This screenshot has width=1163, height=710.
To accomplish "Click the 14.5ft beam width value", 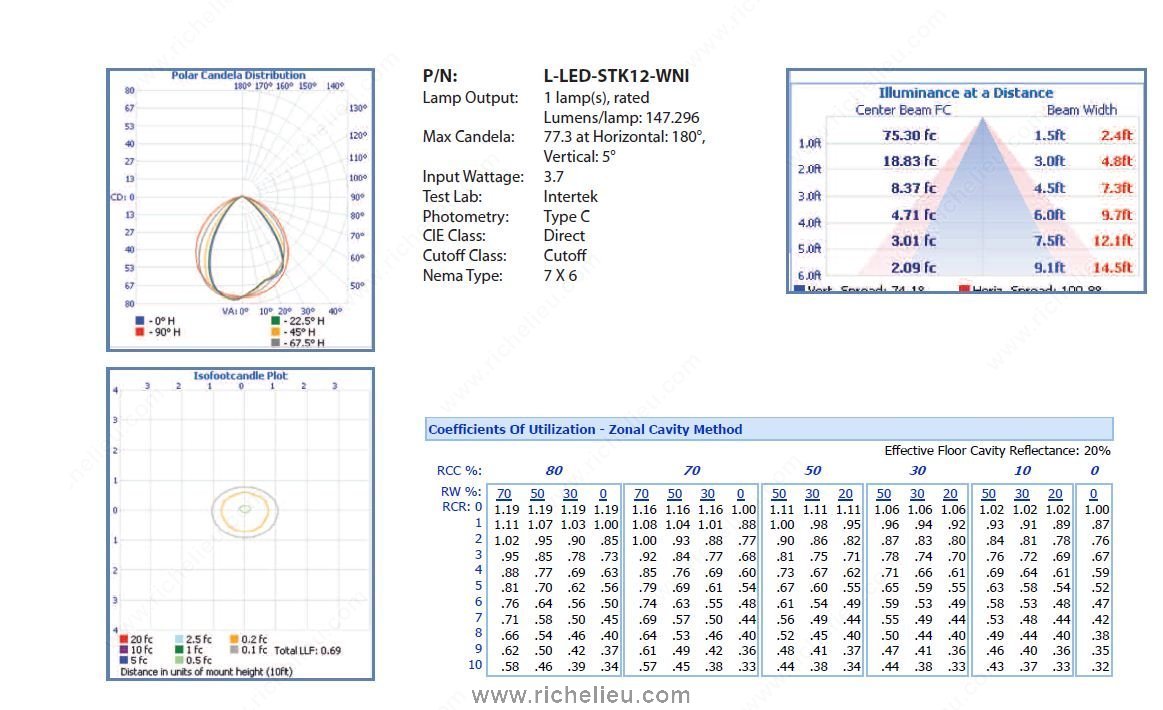I will coord(1112,267).
